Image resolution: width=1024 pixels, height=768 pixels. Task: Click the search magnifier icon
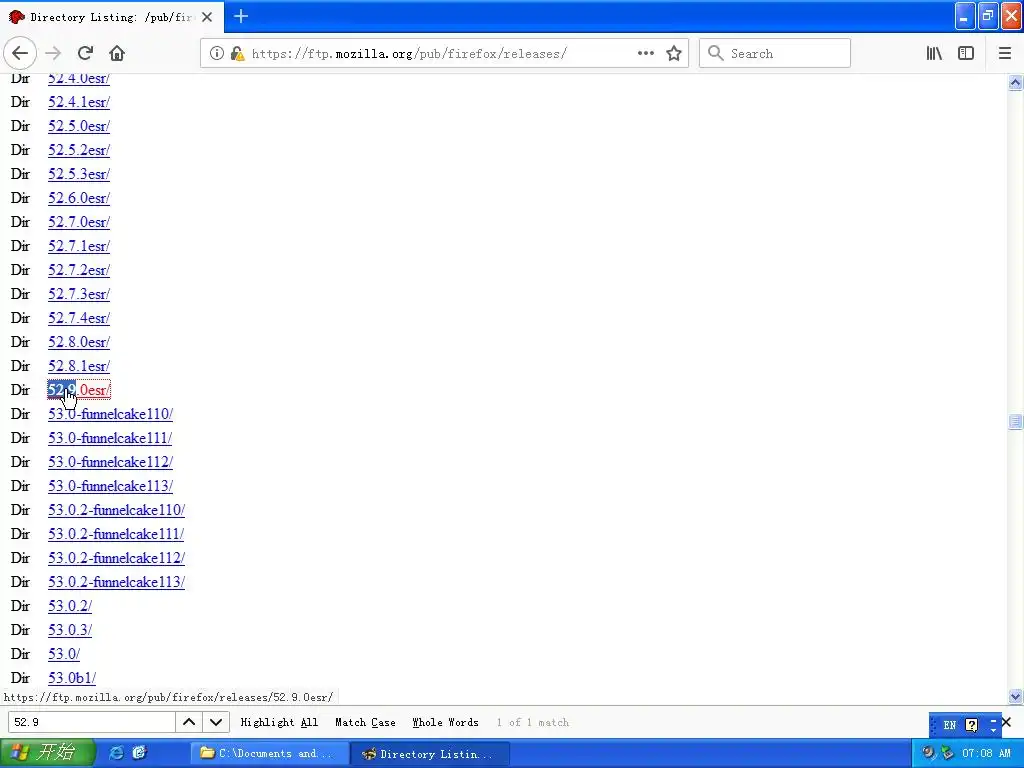pos(716,53)
